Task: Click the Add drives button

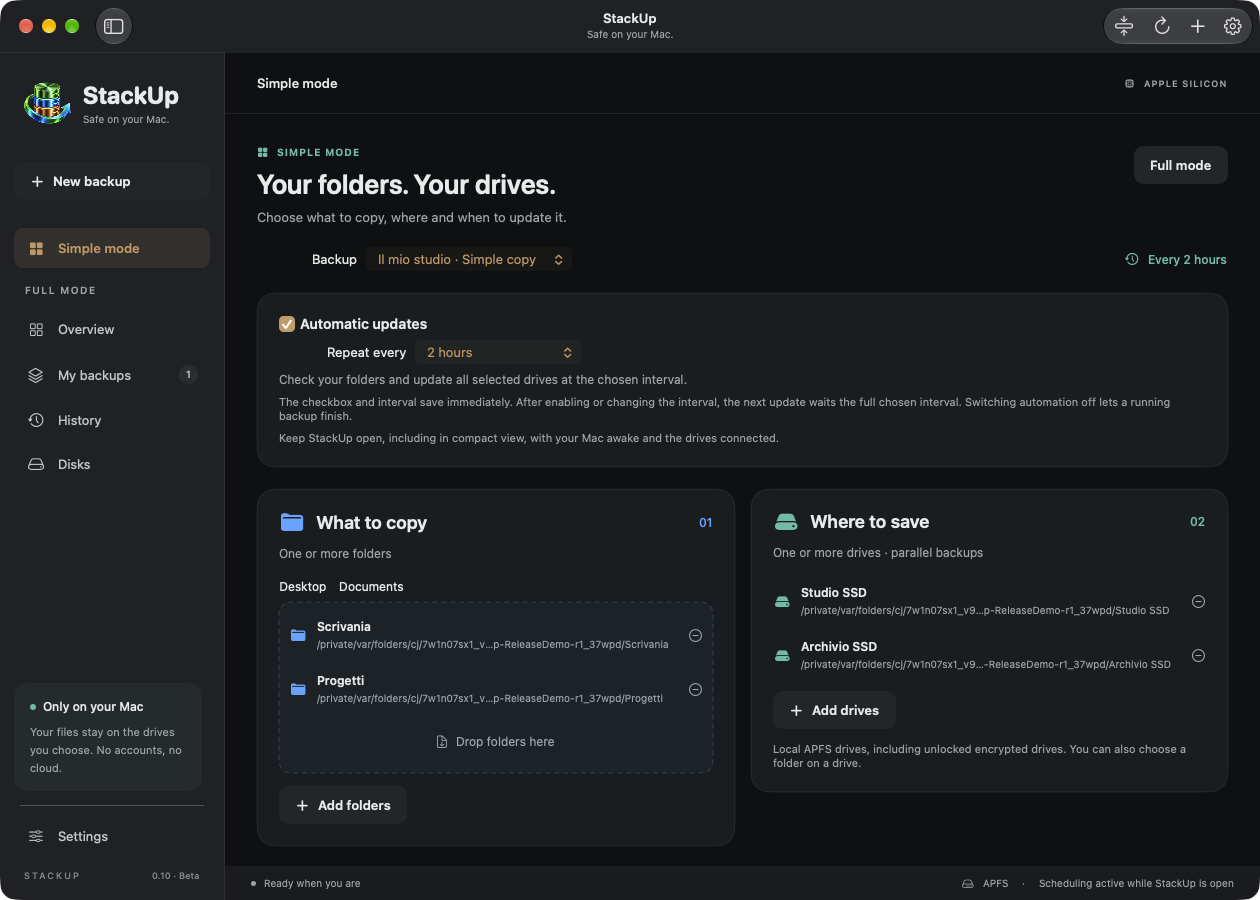Action: tap(834, 710)
